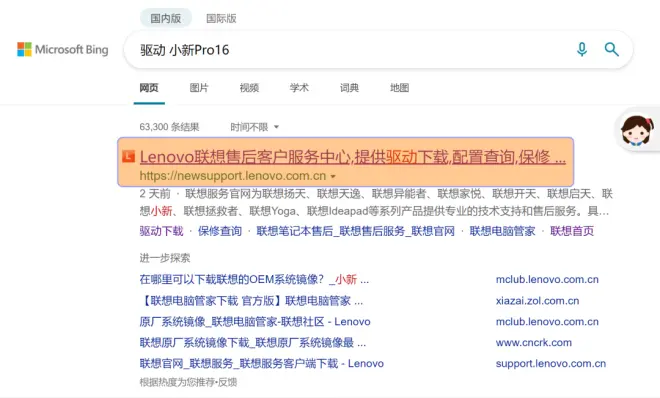
Task: Open the 联想首页 sublink
Action: pyautogui.click(x=572, y=231)
